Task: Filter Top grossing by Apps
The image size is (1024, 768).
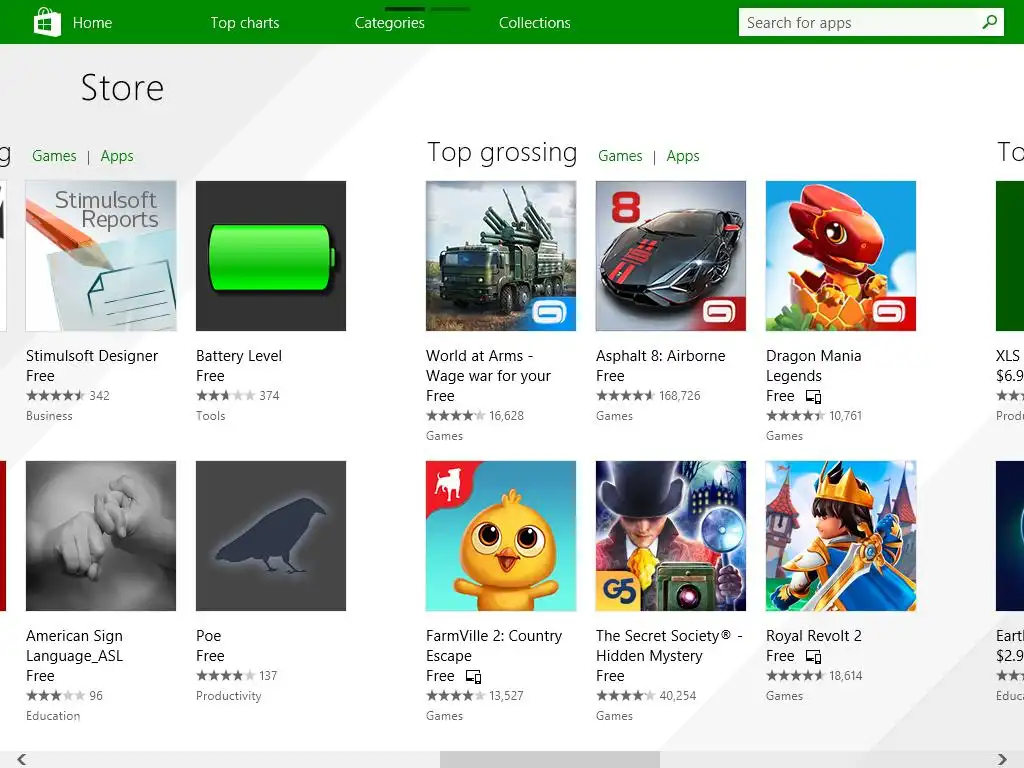Action: click(682, 156)
